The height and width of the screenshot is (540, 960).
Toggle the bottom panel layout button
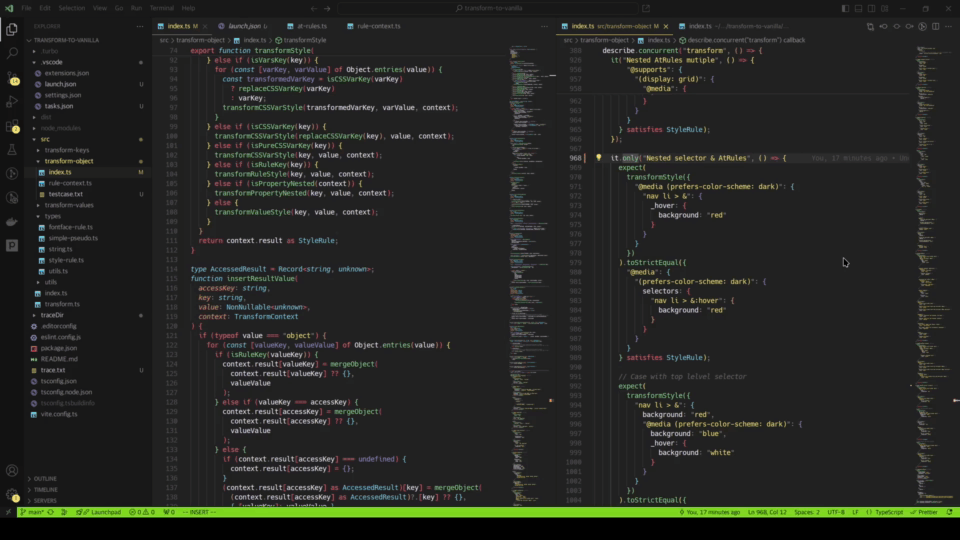(x=858, y=9)
